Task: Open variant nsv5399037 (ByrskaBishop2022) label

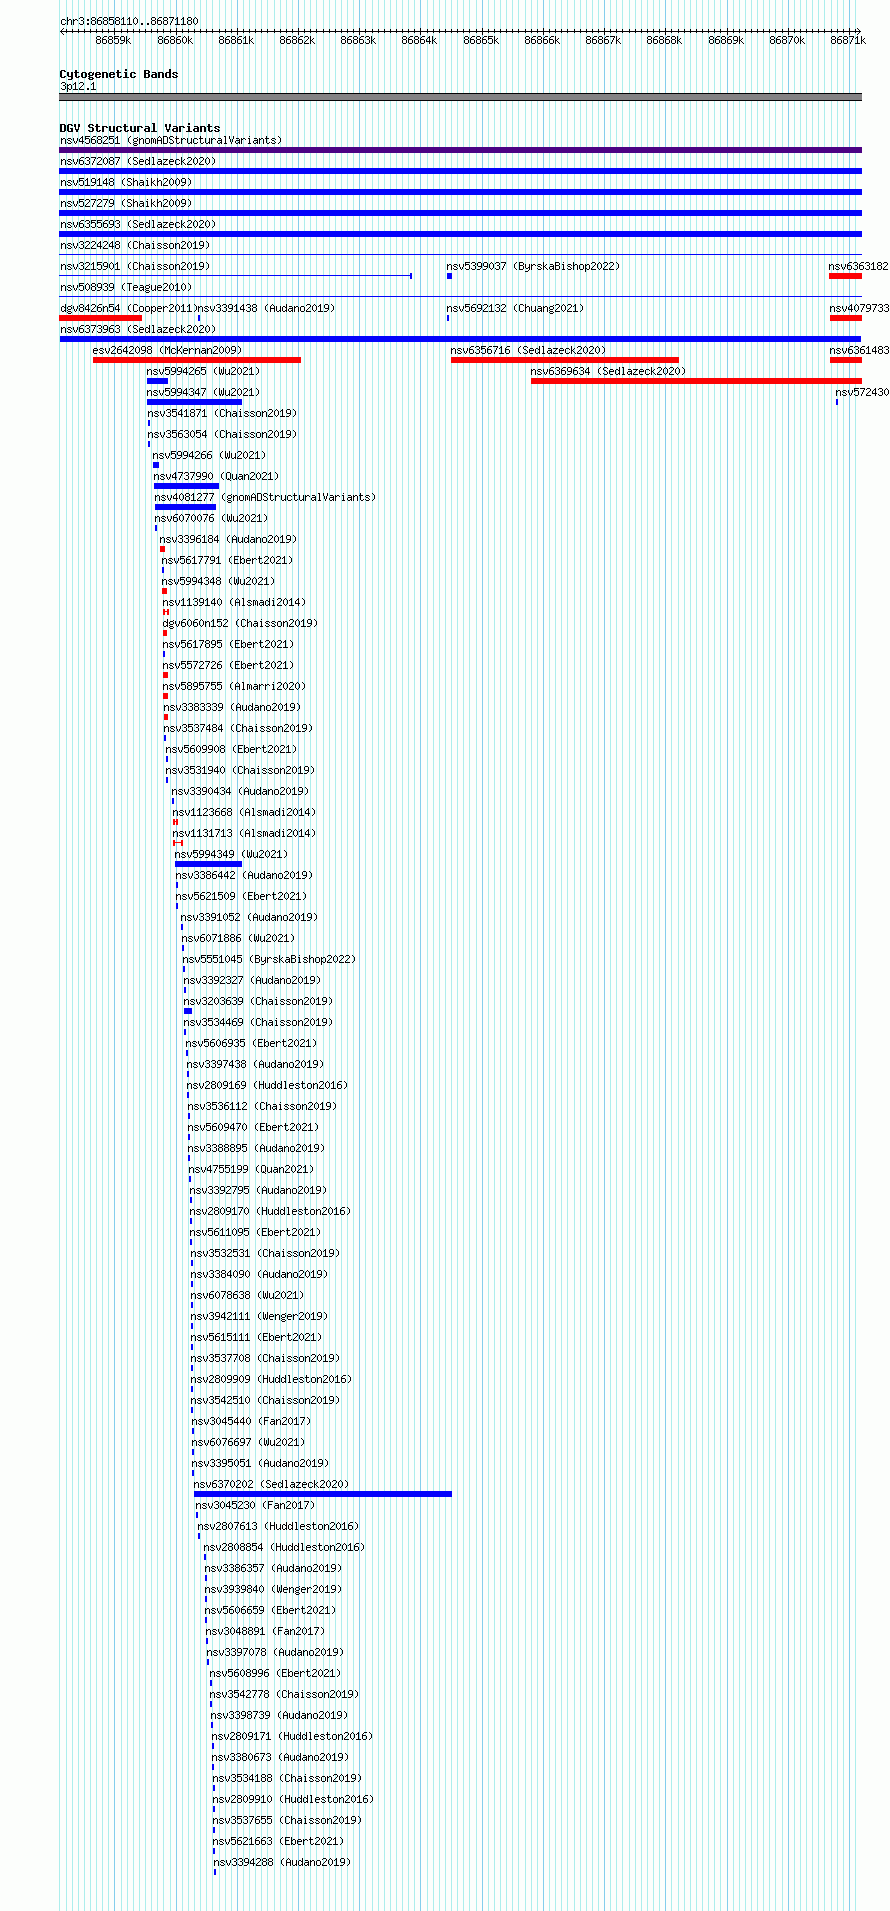Action: 533,266
